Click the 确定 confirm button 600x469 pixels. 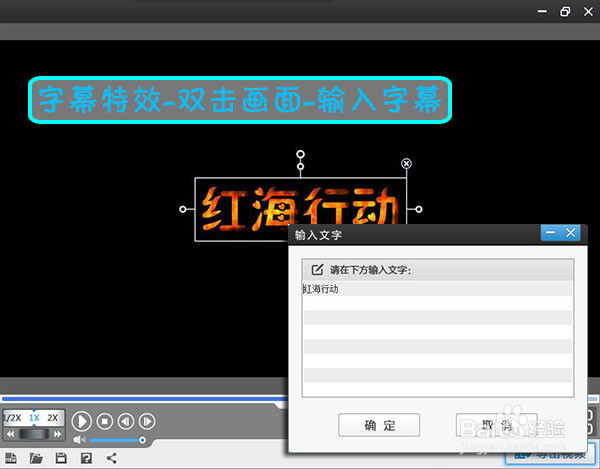point(379,425)
